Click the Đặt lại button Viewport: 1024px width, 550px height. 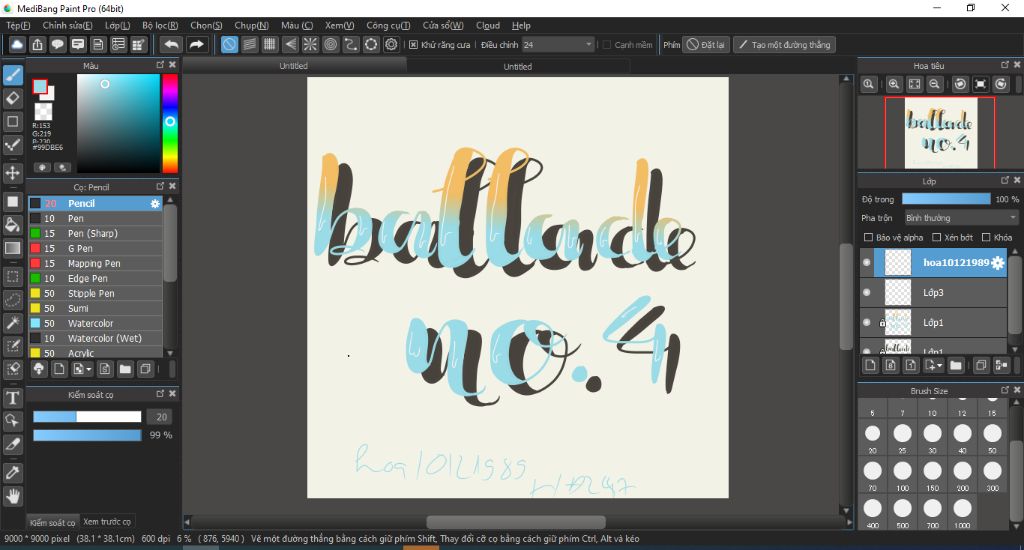[x=706, y=44]
